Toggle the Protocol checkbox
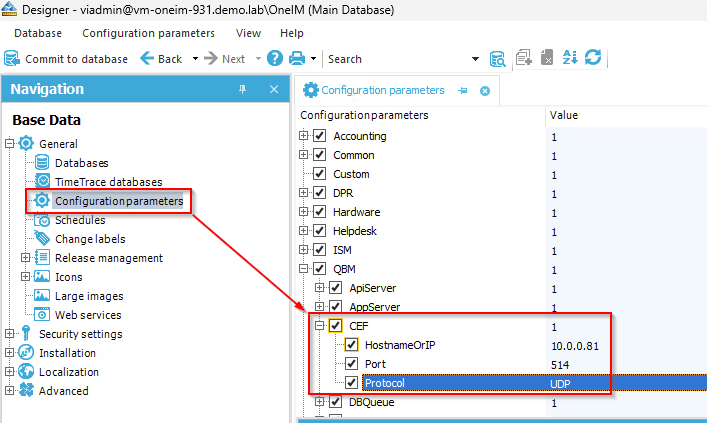707x423 pixels. [x=352, y=382]
